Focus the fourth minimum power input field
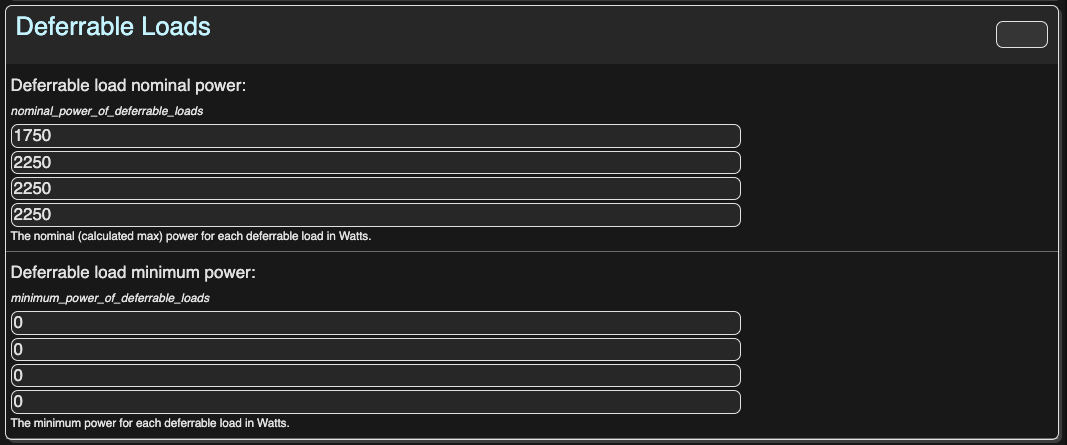 point(375,401)
